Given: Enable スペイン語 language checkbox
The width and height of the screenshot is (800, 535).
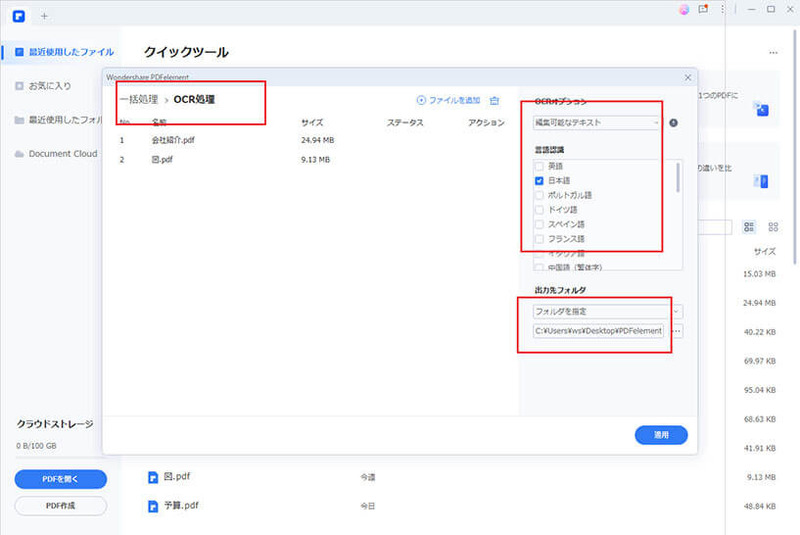Looking at the screenshot, I should [x=539, y=224].
